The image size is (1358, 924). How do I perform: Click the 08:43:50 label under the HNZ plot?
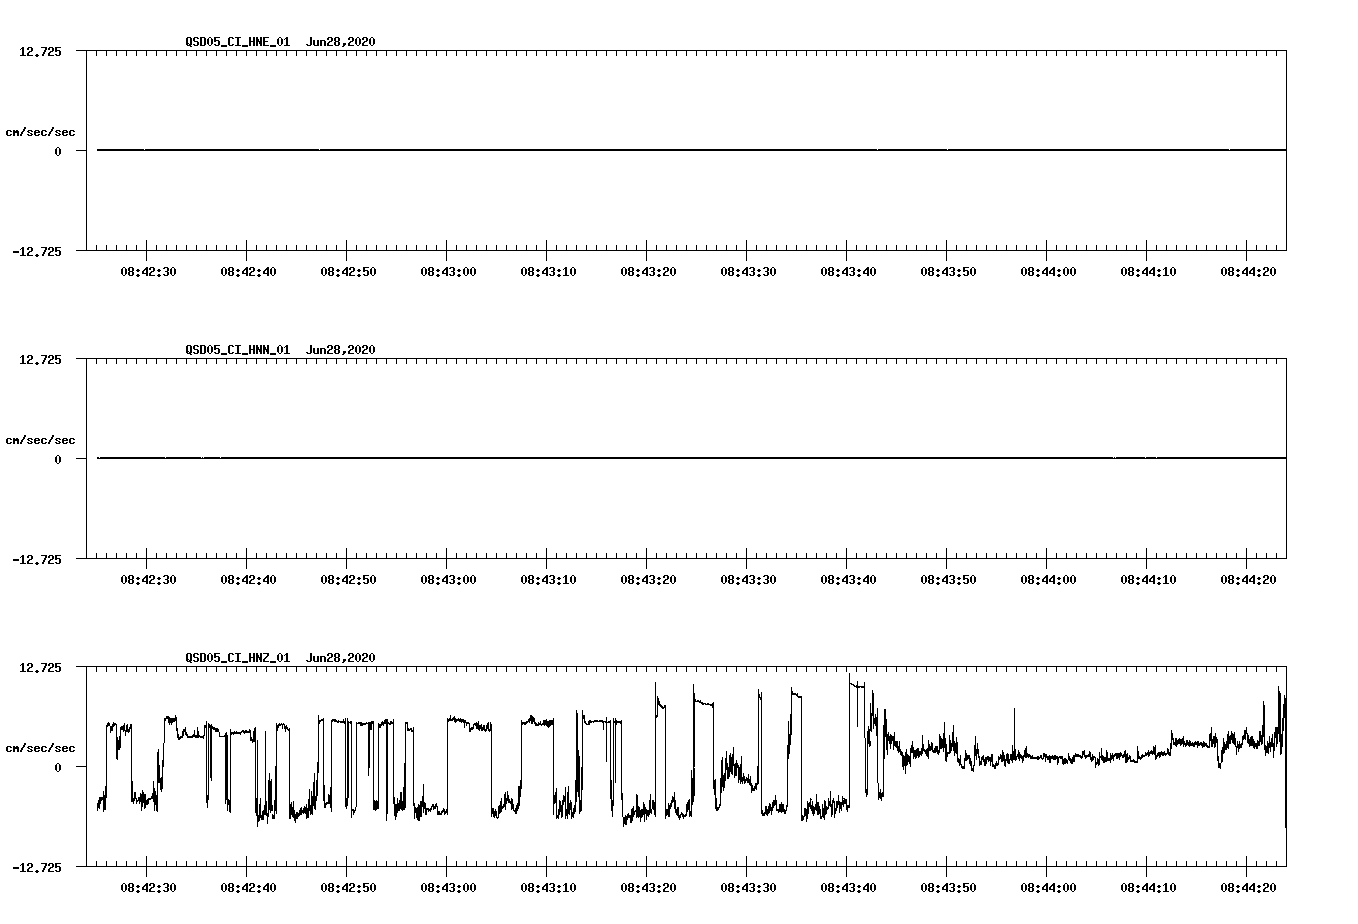pos(948,888)
